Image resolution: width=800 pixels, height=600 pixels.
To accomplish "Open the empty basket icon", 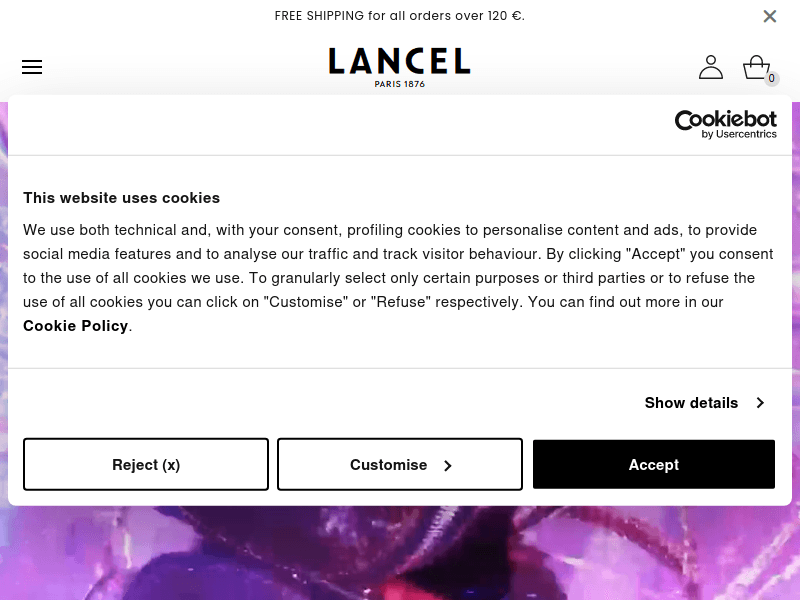I will (x=757, y=66).
